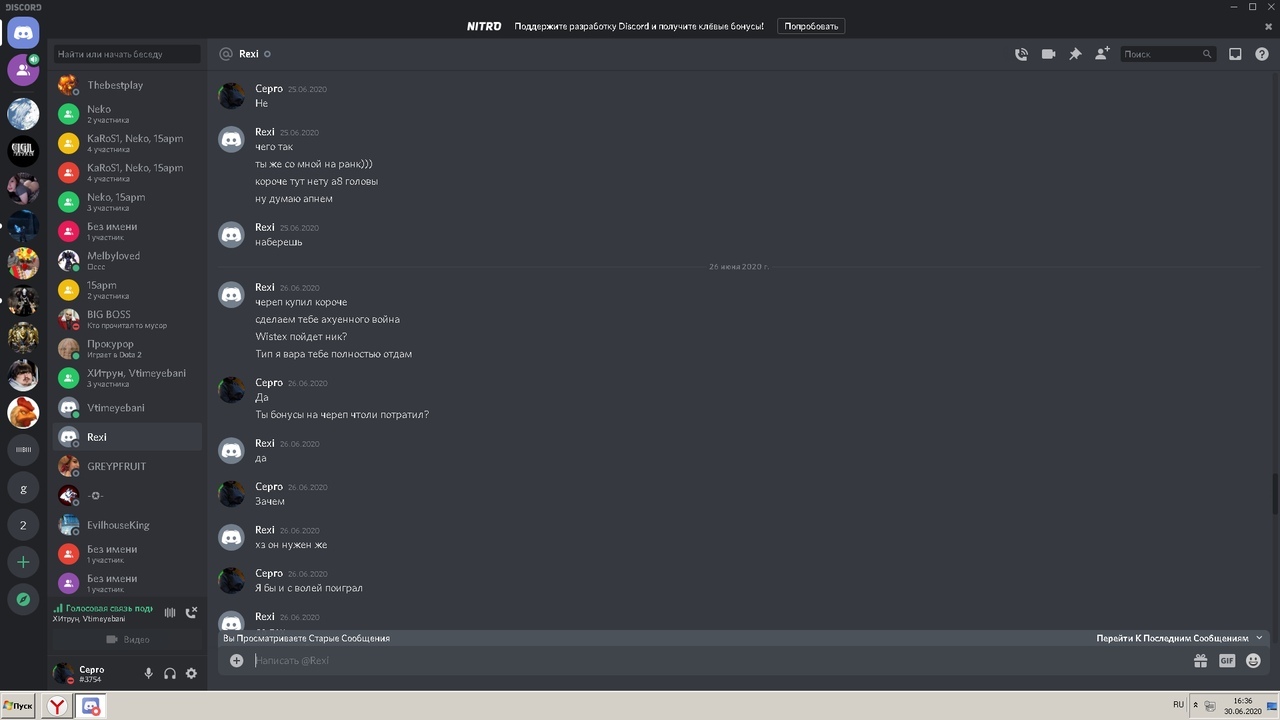Click the message input field for Rexi
This screenshot has height=720, width=1280.
pyautogui.click(x=700, y=661)
